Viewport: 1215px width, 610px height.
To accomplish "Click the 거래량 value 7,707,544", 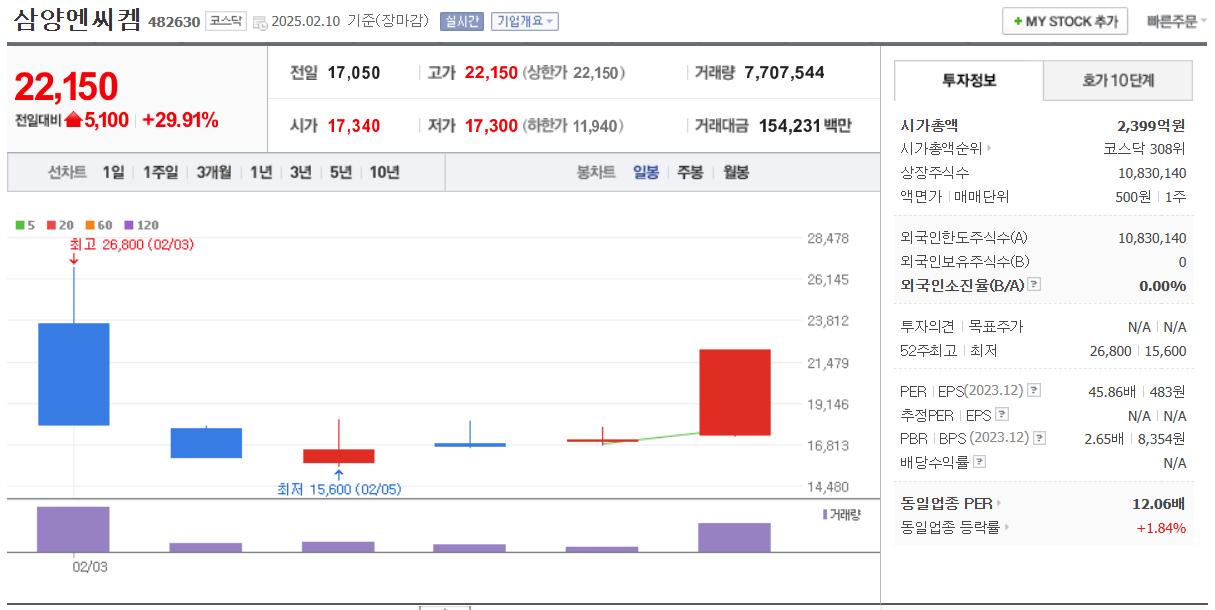I will tap(785, 72).
